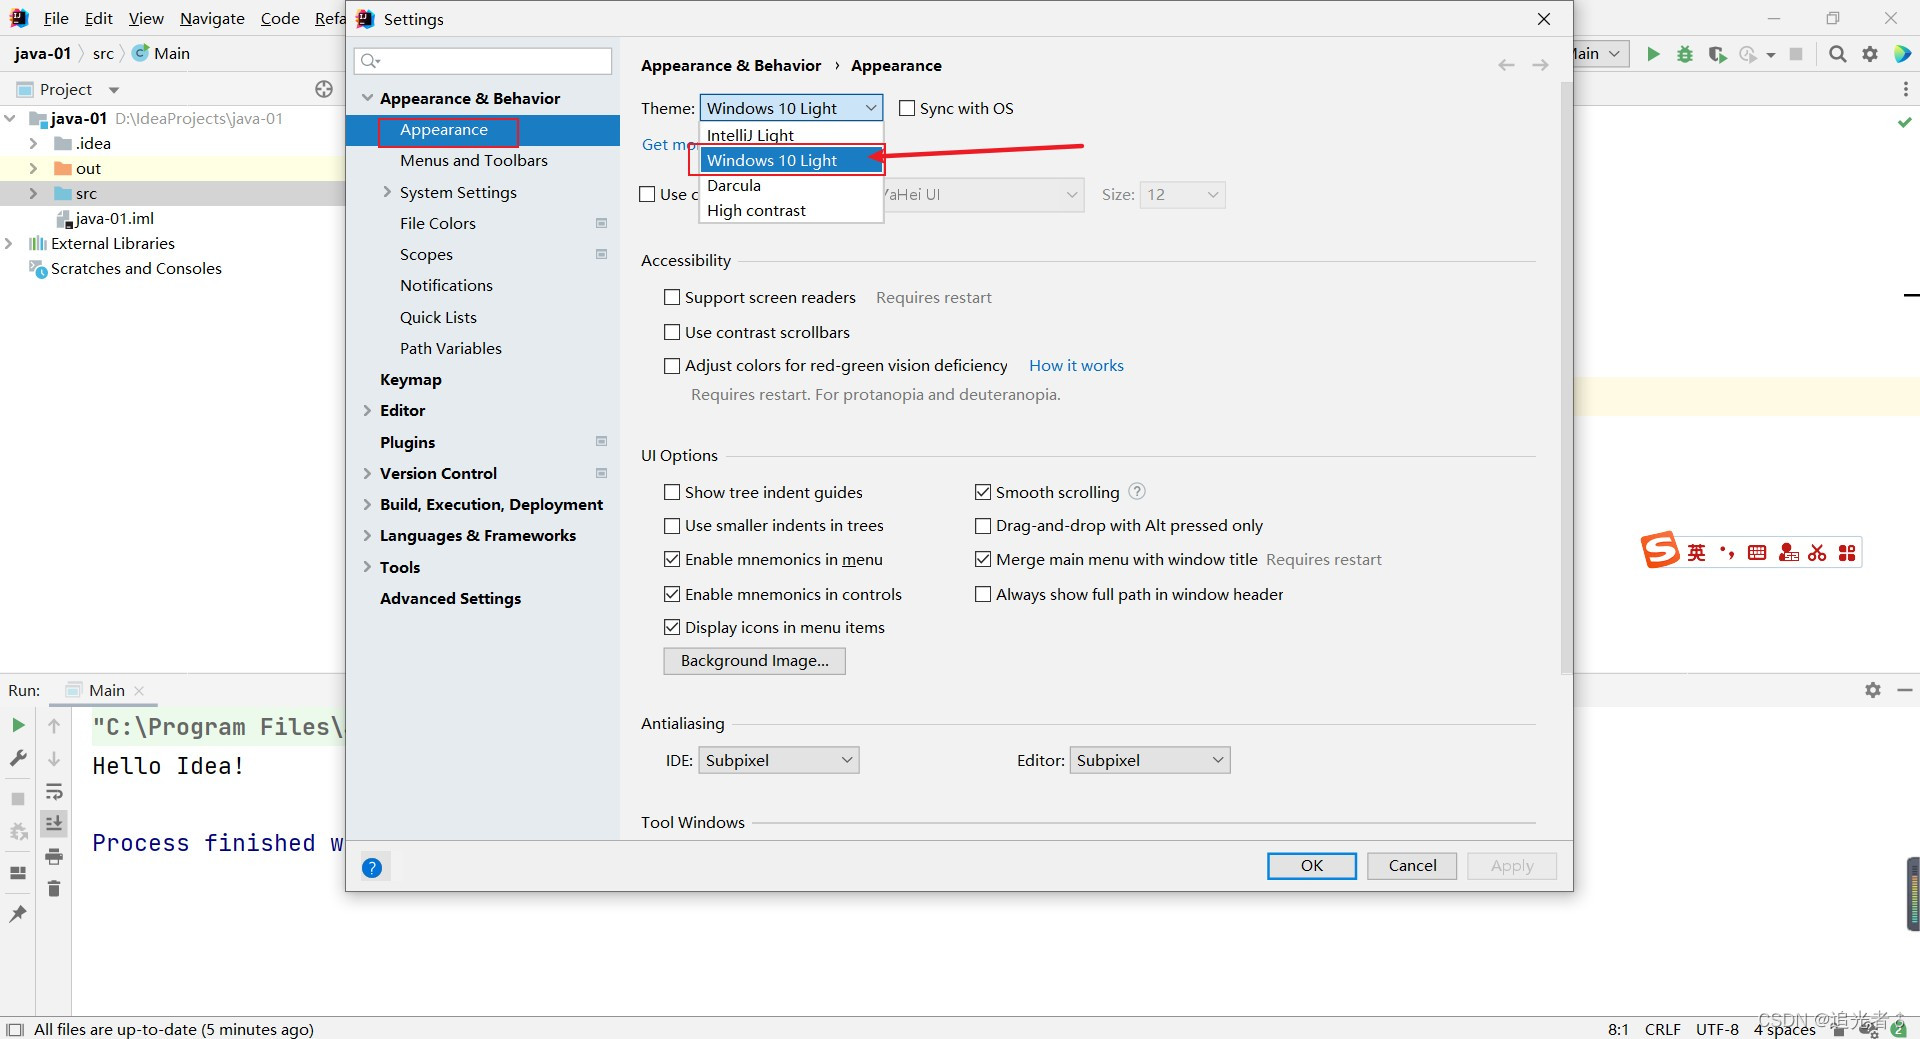Expand External Libraries node

[x=9, y=243]
